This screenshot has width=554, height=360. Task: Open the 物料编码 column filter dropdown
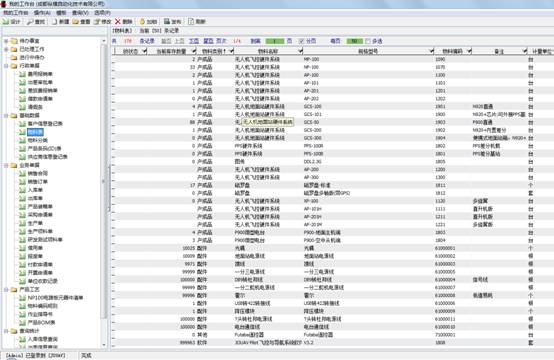469,51
